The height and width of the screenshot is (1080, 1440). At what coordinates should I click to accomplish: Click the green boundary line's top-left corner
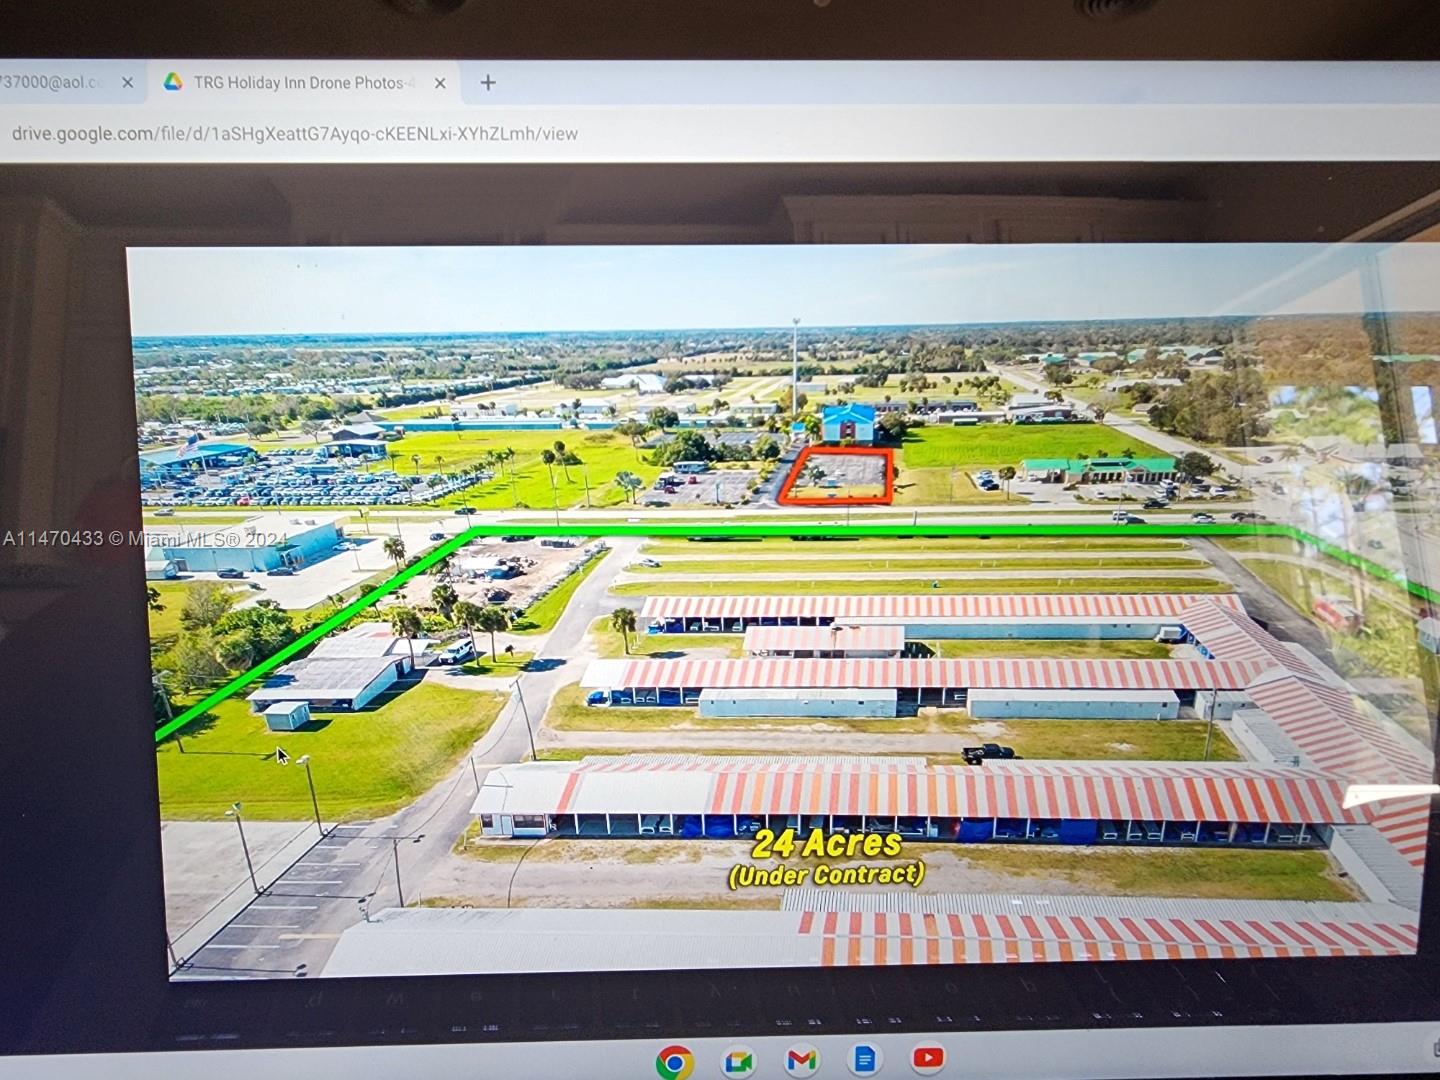click(474, 529)
